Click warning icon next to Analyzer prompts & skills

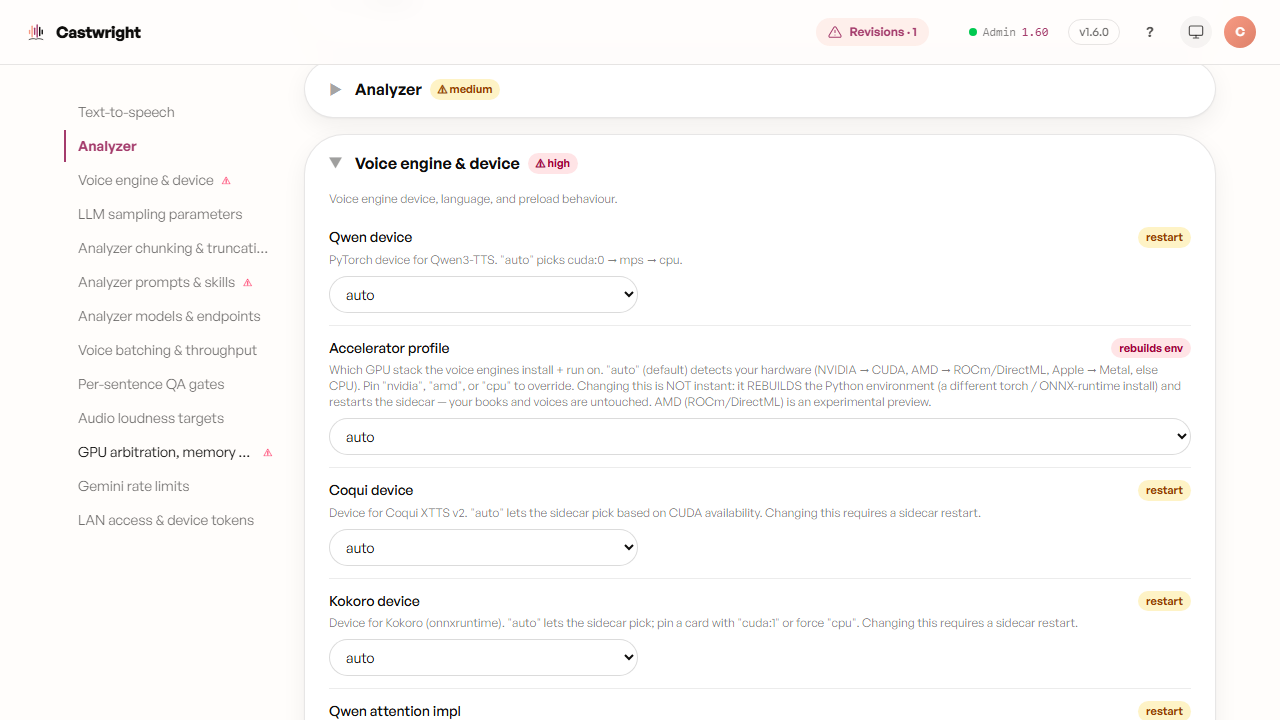pos(248,283)
